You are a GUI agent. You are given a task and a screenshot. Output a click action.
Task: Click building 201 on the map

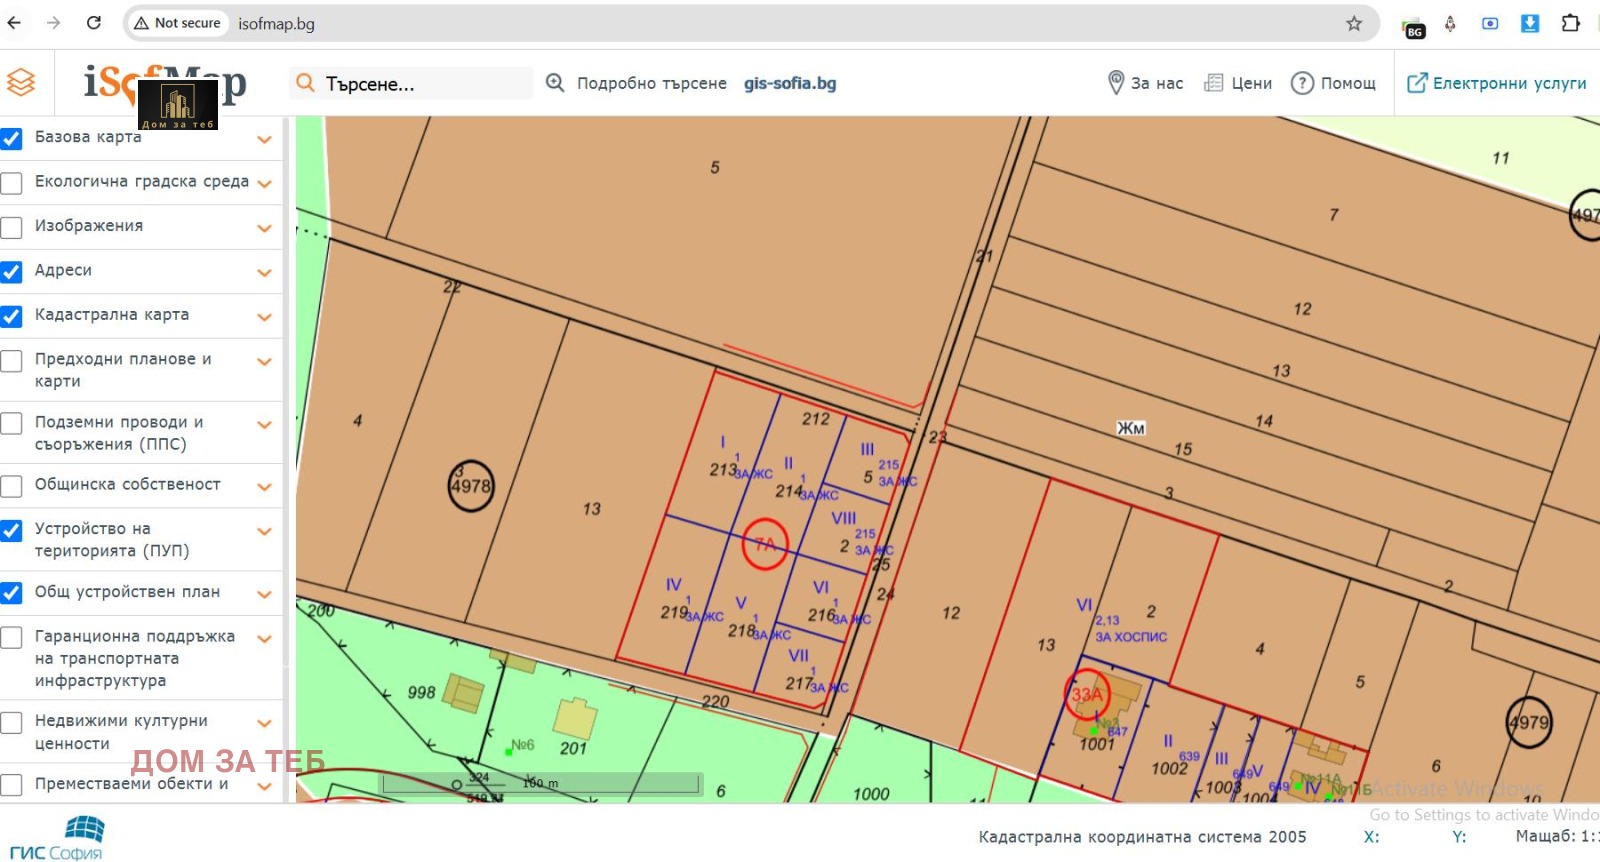[x=575, y=717]
